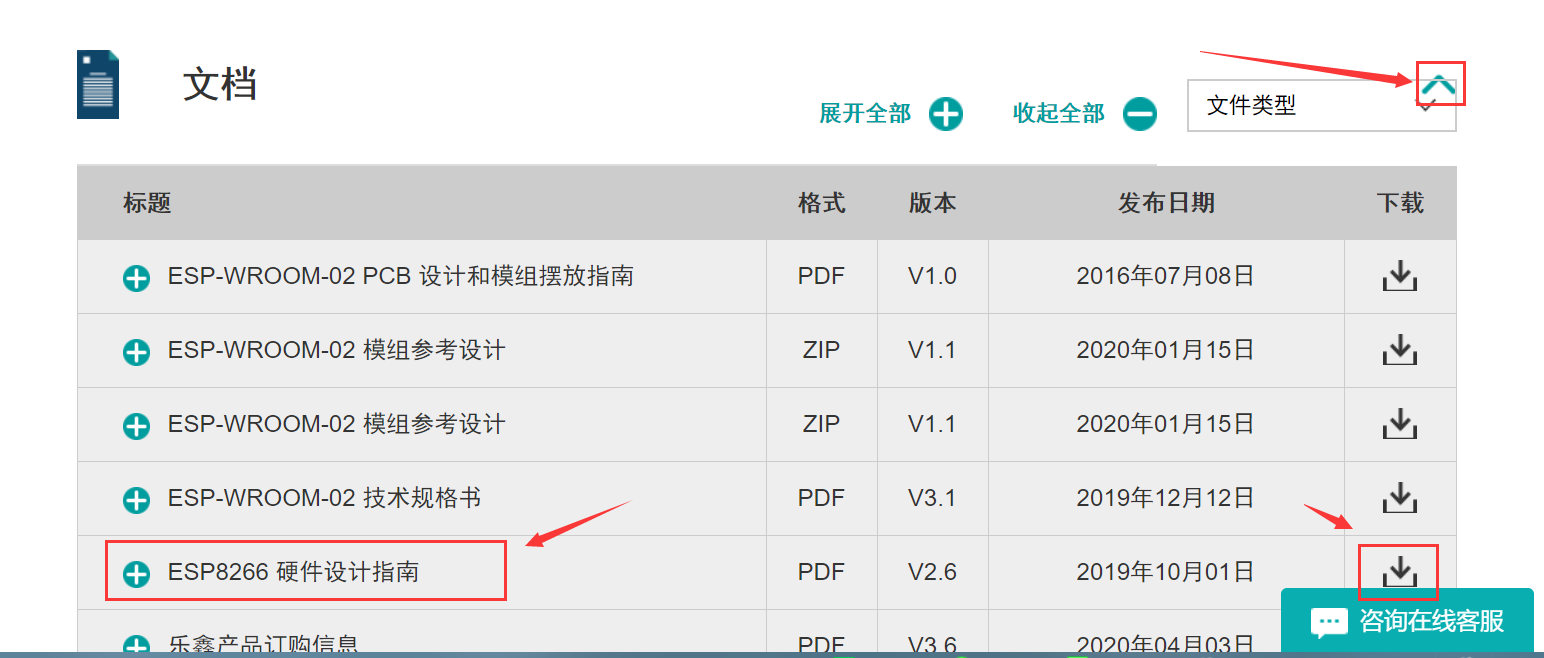Image resolution: width=1544 pixels, height=658 pixels.
Task: Click the 展开全部 link
Action: click(865, 114)
